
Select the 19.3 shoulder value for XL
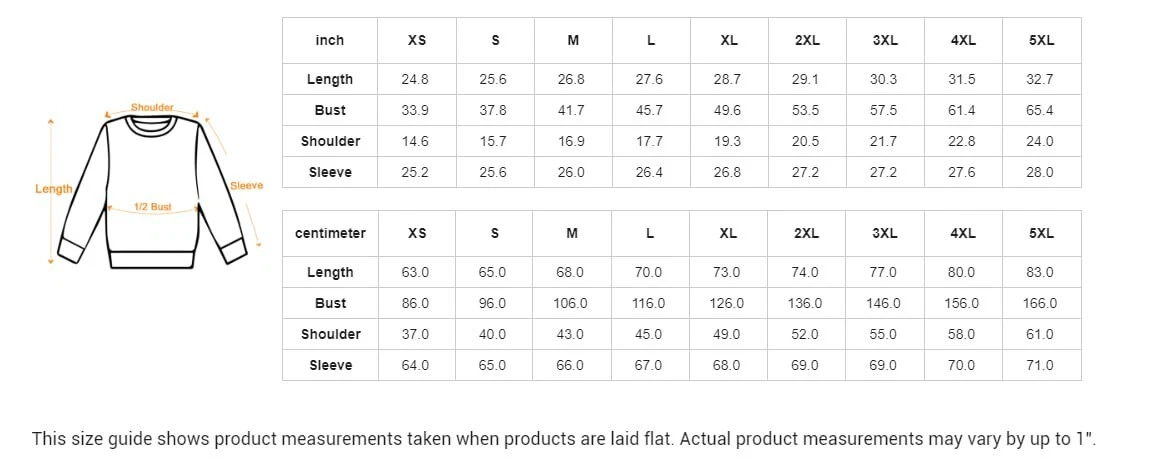click(728, 141)
